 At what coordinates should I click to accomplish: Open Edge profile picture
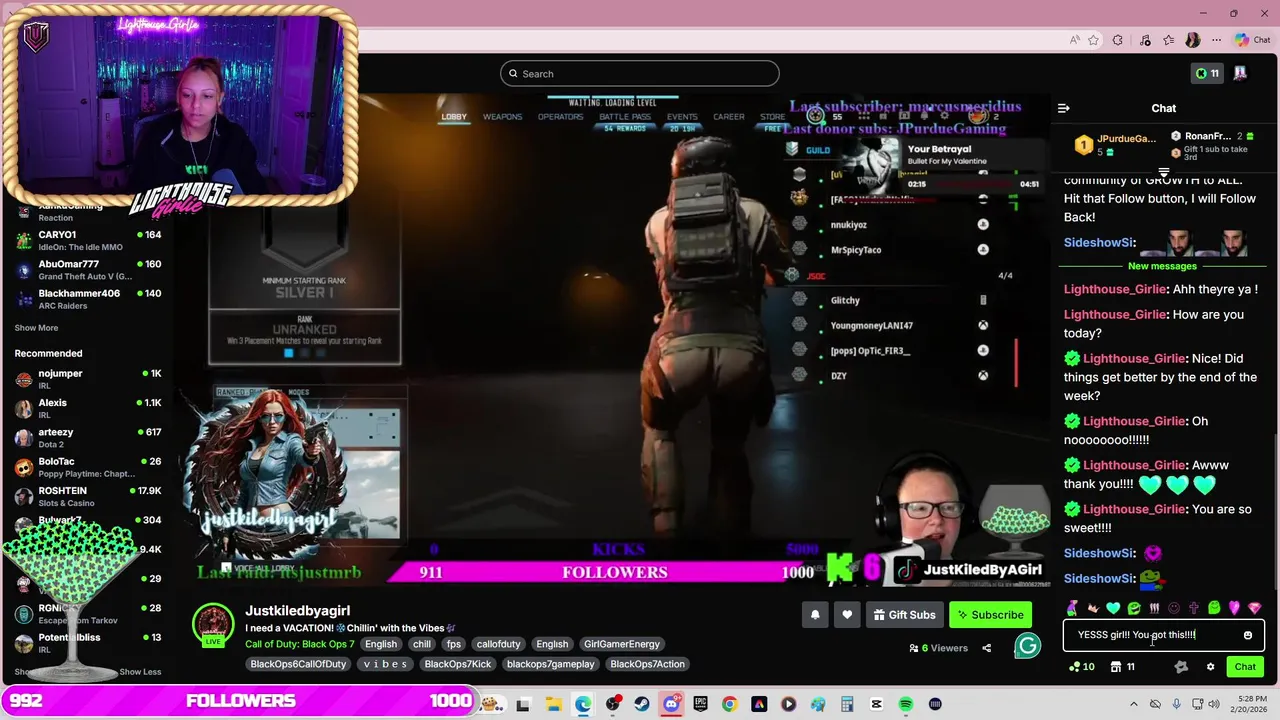point(1192,40)
